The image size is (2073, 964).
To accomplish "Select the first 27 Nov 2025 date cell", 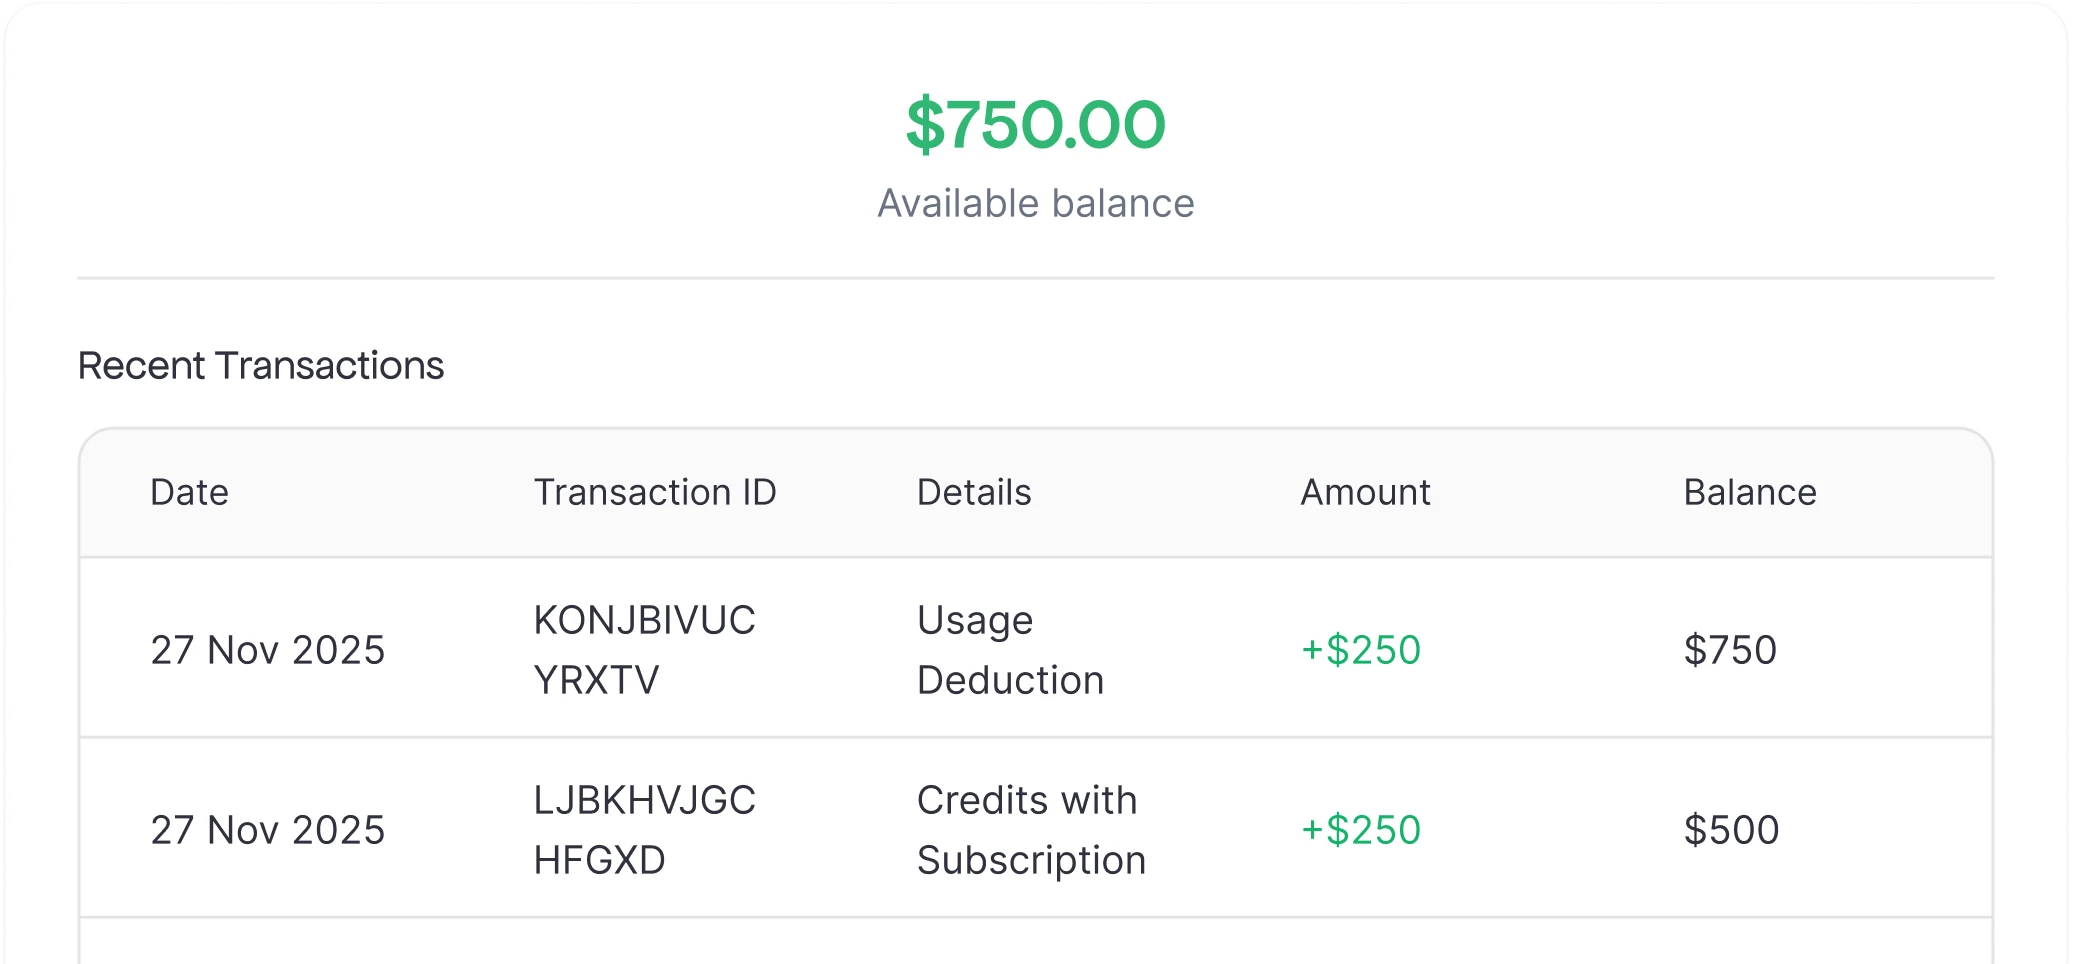I will (x=268, y=650).
